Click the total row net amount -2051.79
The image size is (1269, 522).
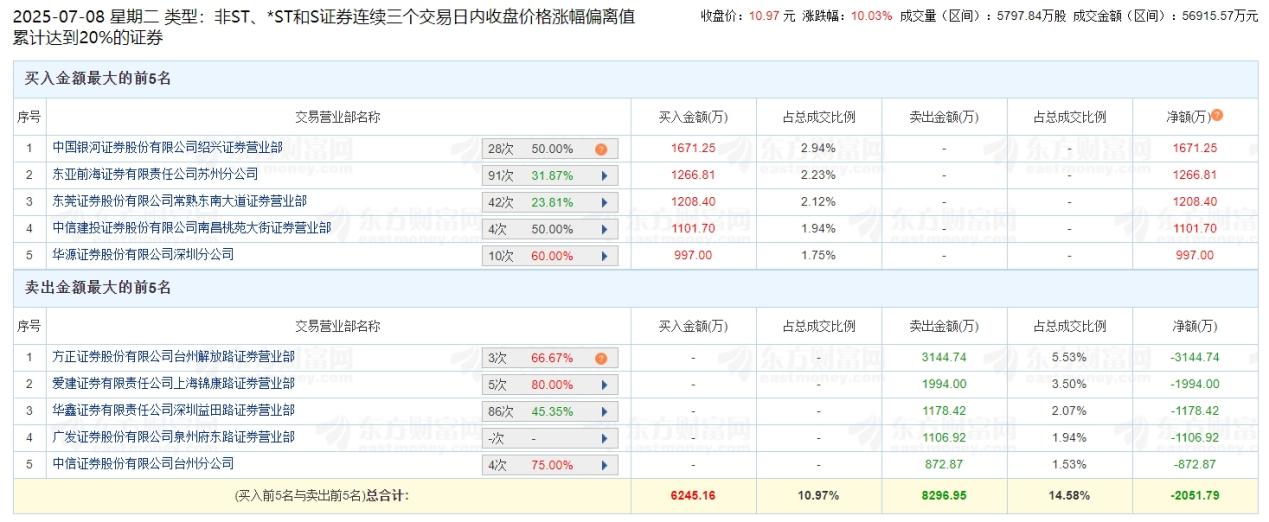coord(1194,495)
